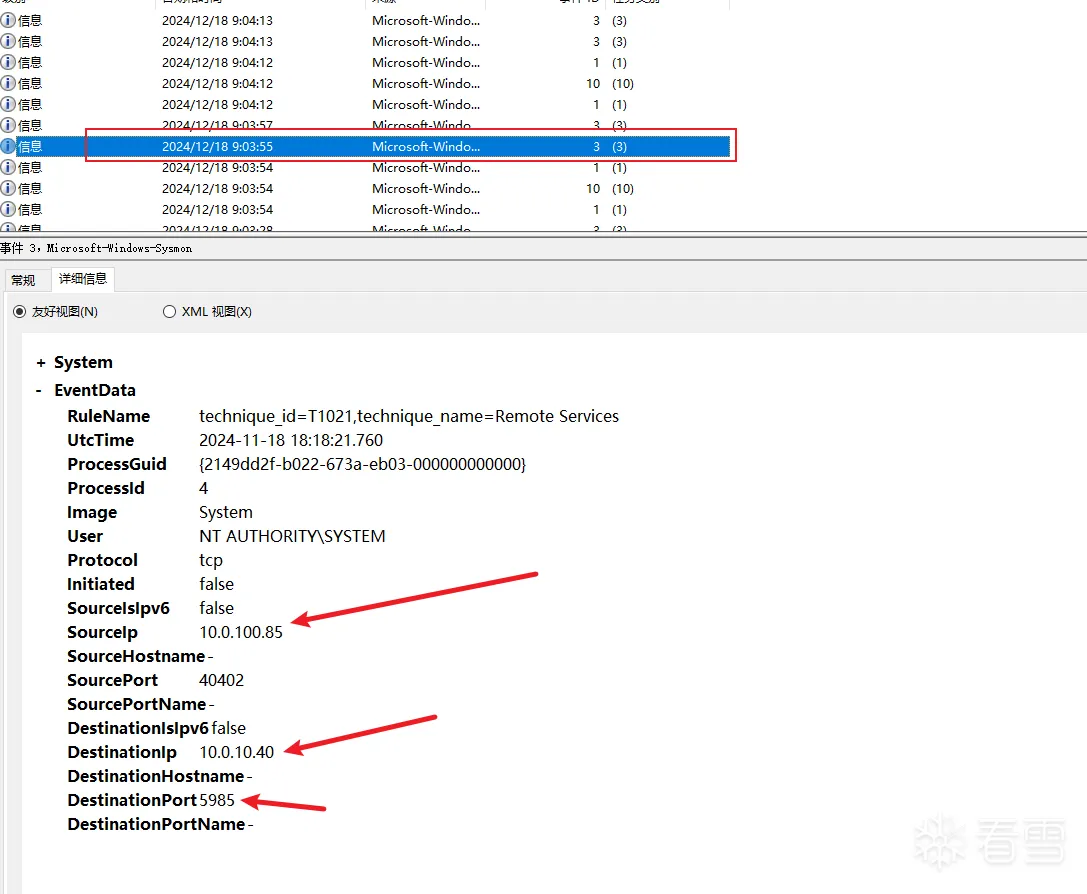Click the System node label
Image resolution: width=1087 pixels, height=894 pixels.
coord(83,362)
